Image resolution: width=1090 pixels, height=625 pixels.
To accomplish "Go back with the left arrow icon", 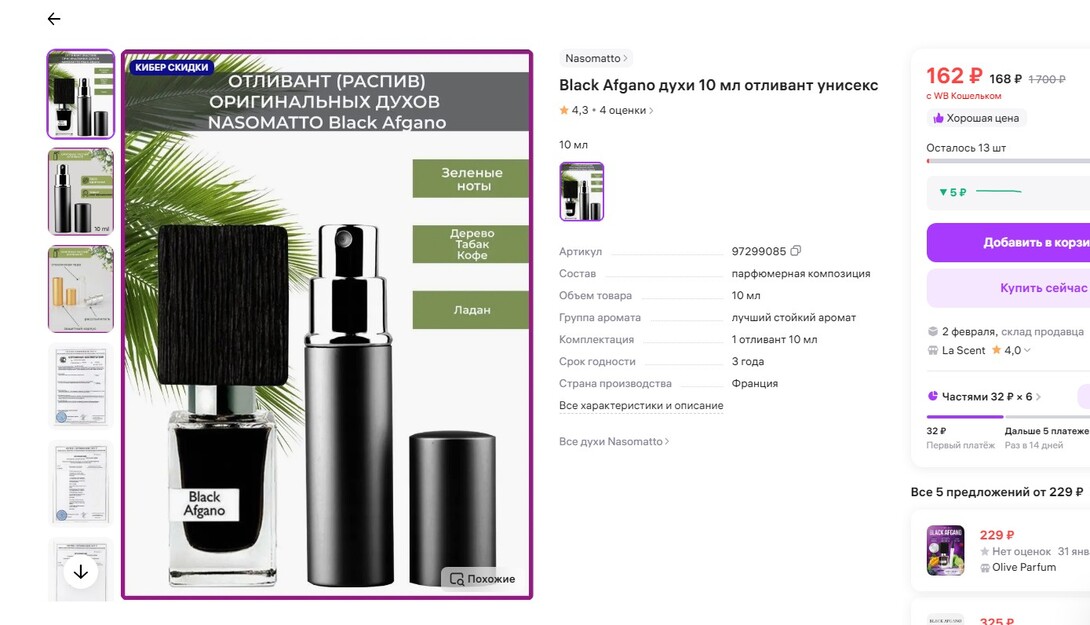I will [54, 19].
